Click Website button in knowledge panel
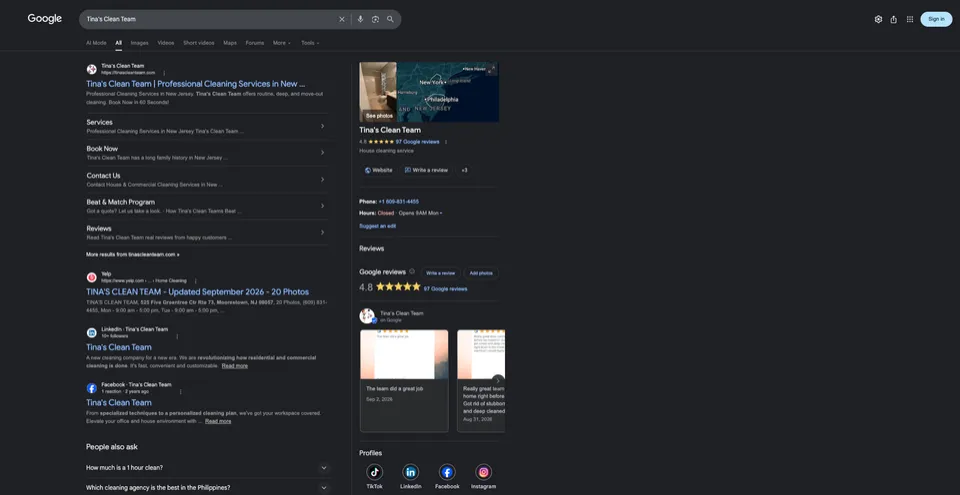 pos(378,170)
